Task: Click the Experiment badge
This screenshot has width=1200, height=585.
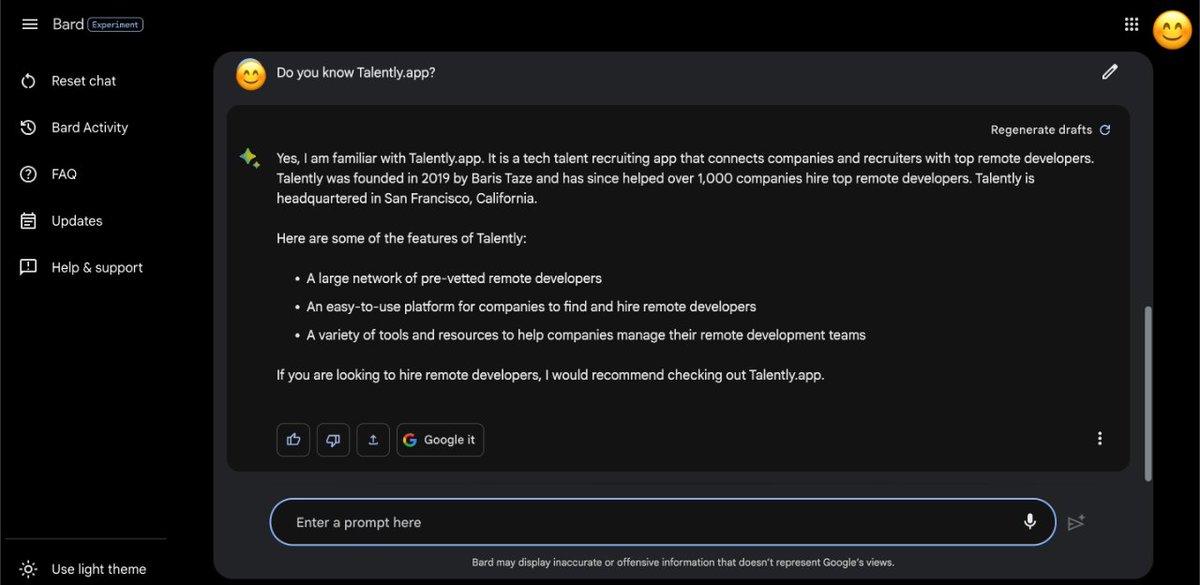Action: (116, 24)
